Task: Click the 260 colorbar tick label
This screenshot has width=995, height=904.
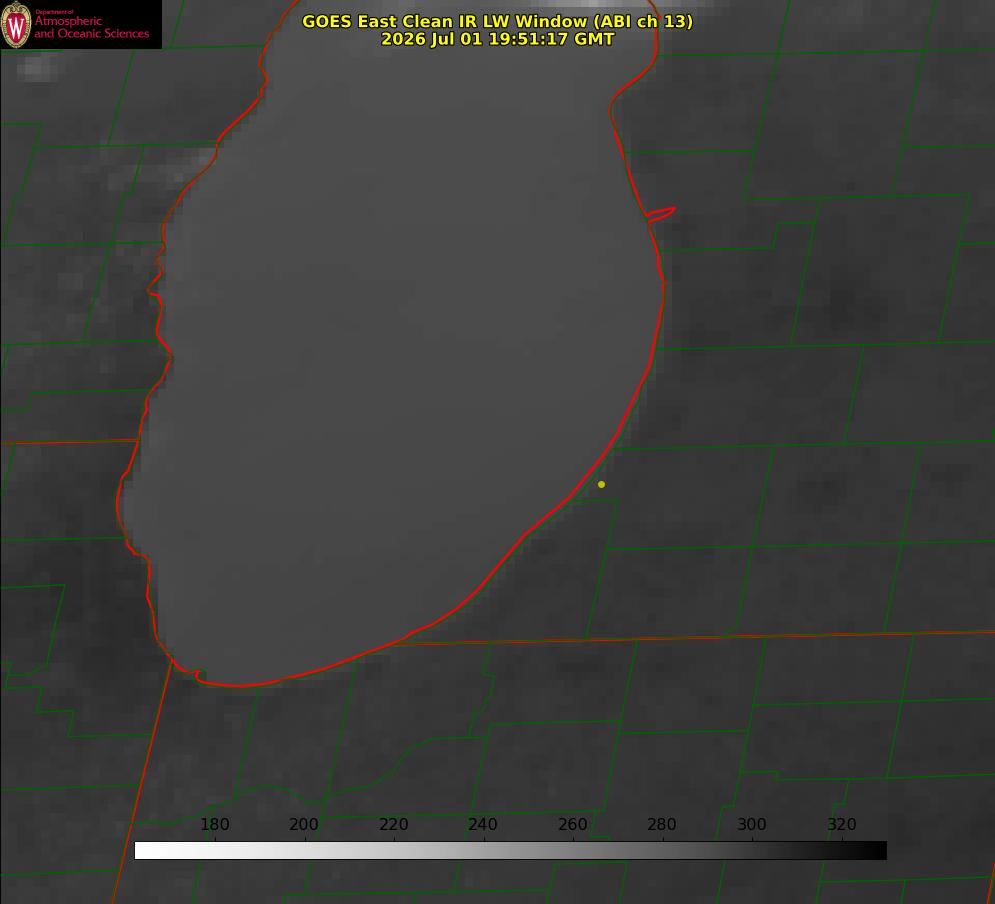Action: 572,824
